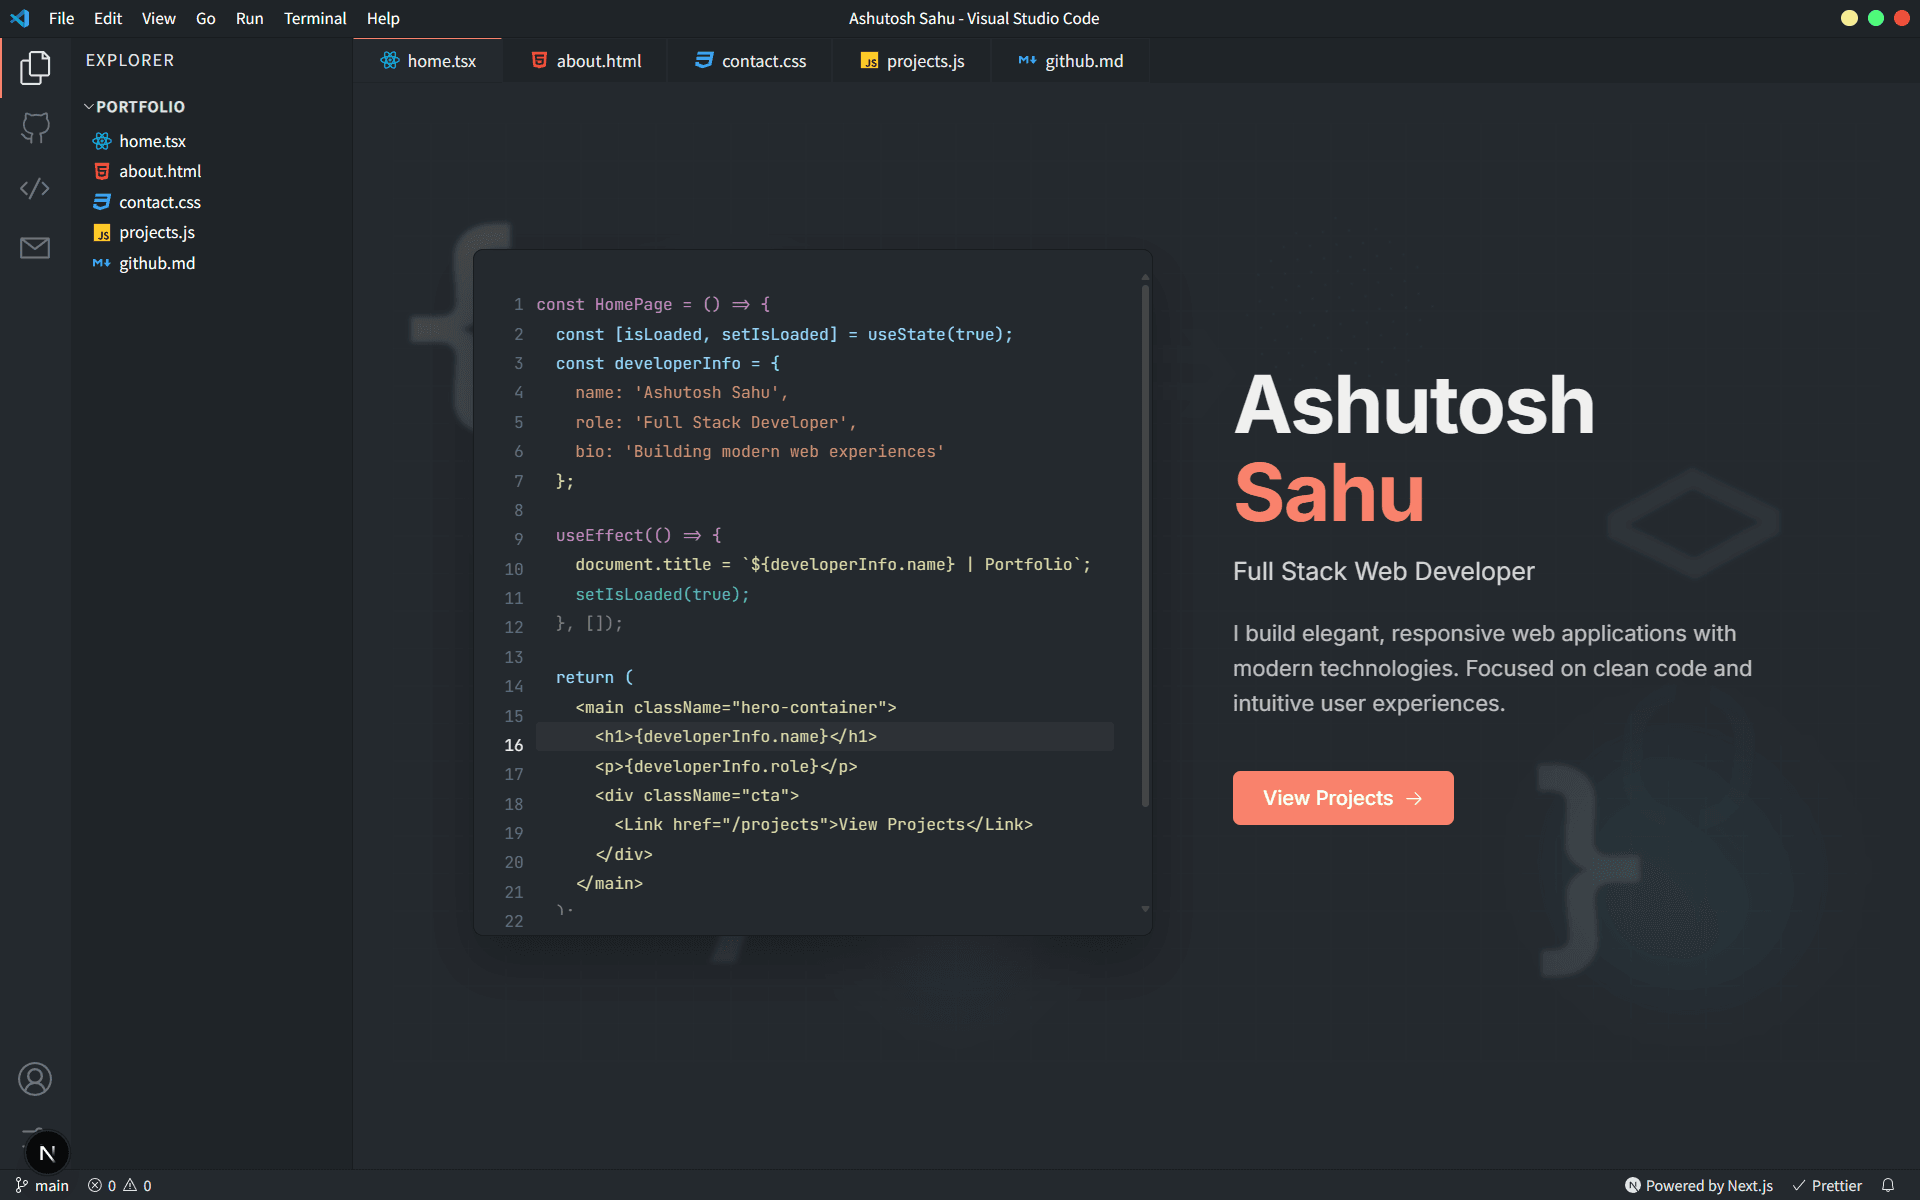Screen dimensions: 1920x1200
Task: Open the mail icon in the activity bar
Action: pos(36,248)
